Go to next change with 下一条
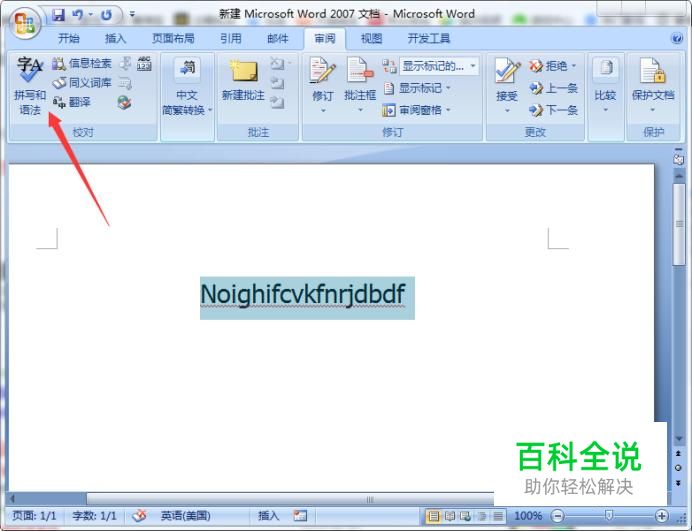692x531 pixels. point(553,110)
